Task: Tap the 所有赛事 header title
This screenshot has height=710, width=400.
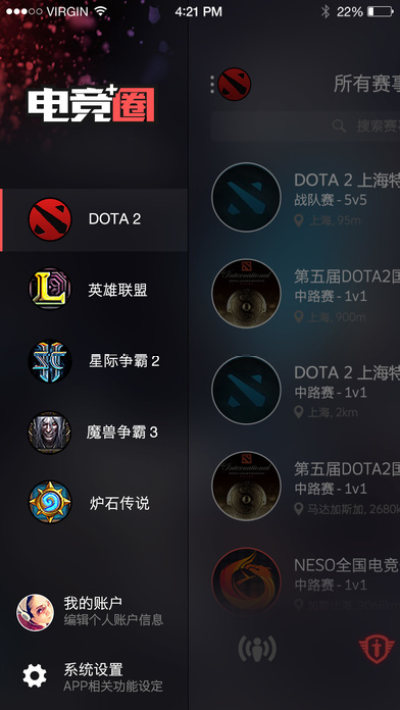Action: click(366, 84)
